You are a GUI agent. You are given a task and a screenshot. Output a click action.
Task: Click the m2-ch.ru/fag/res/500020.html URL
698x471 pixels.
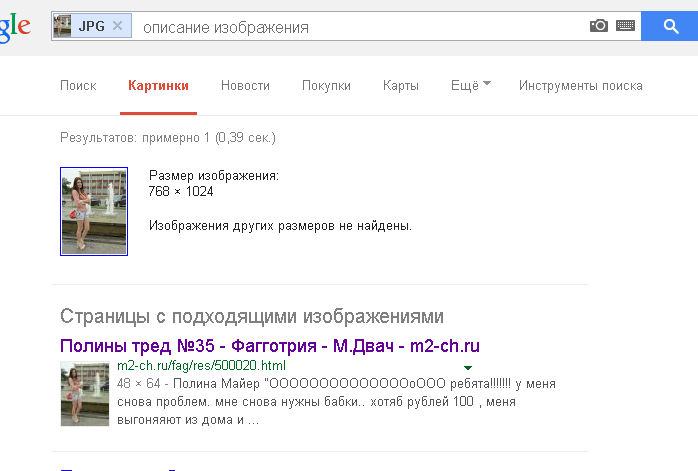pos(201,365)
